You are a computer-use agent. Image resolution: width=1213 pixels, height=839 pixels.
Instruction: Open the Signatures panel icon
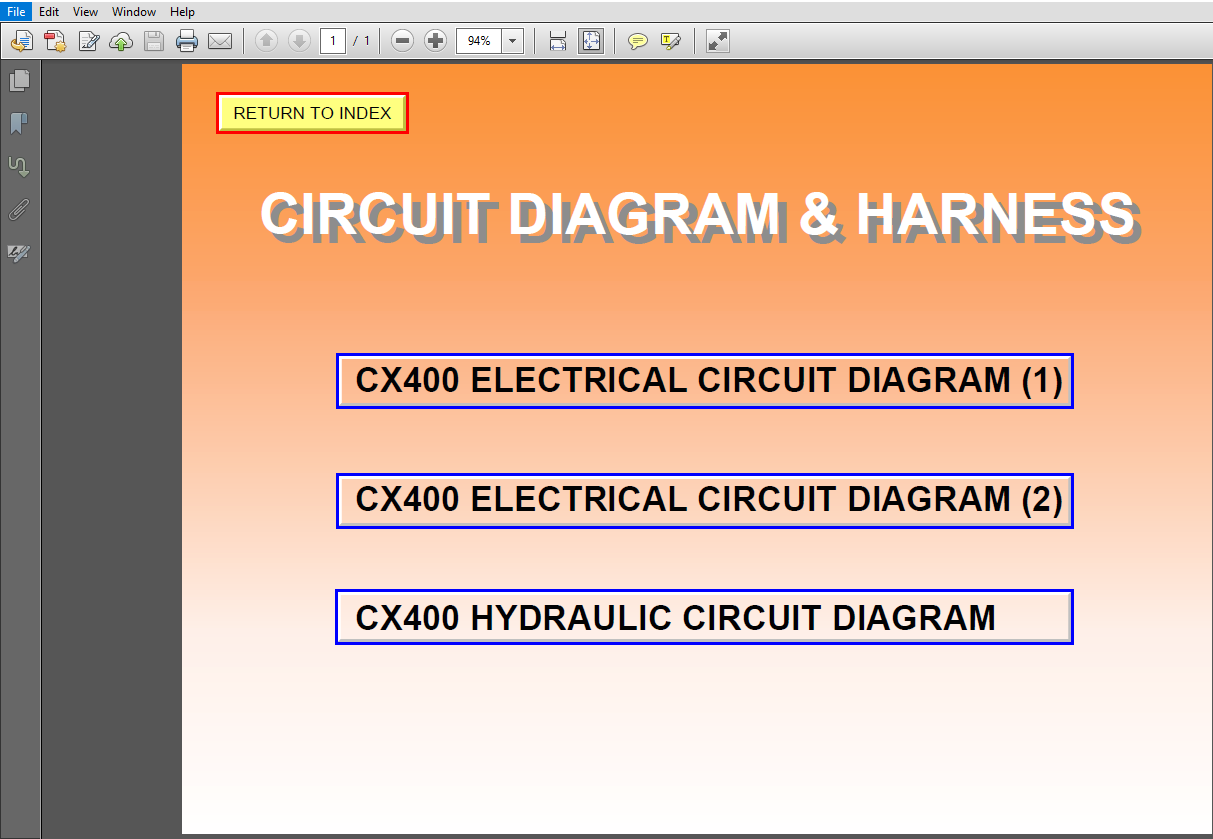(x=19, y=253)
